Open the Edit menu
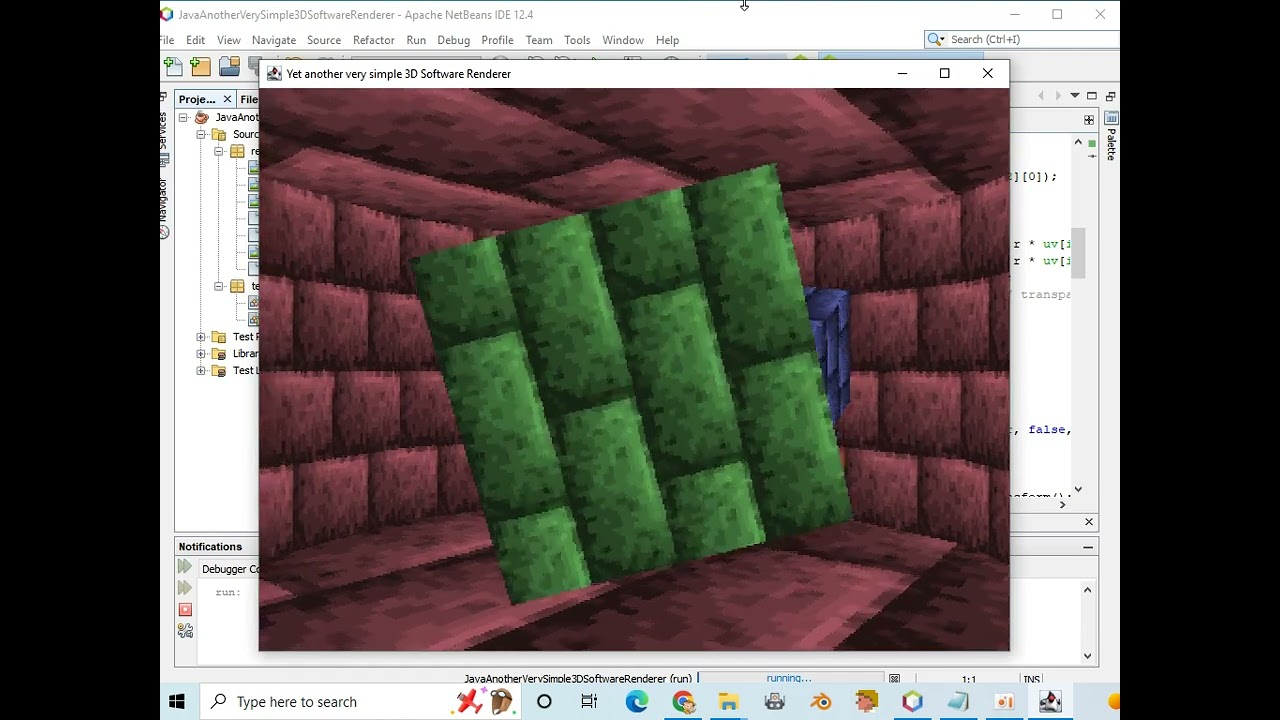Image resolution: width=1280 pixels, height=720 pixels. [x=195, y=40]
